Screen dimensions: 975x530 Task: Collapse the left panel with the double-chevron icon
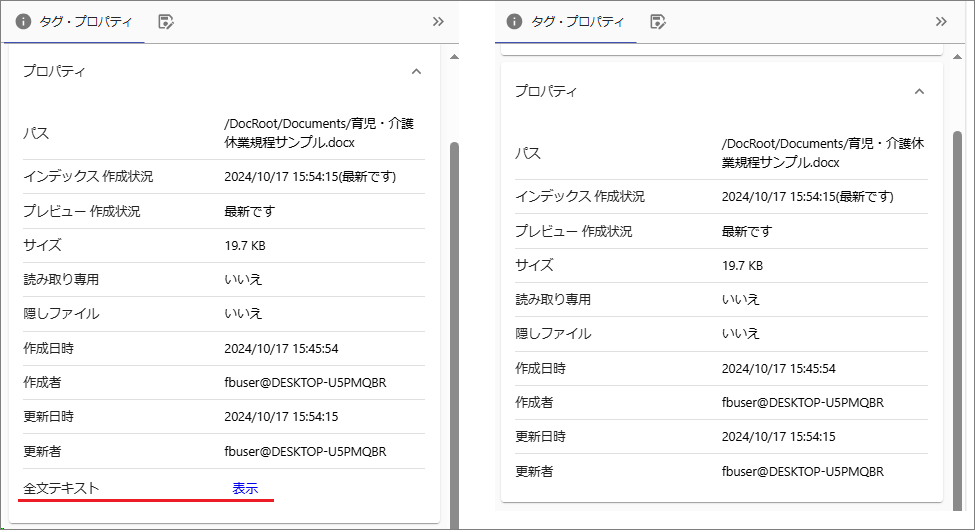[438, 21]
